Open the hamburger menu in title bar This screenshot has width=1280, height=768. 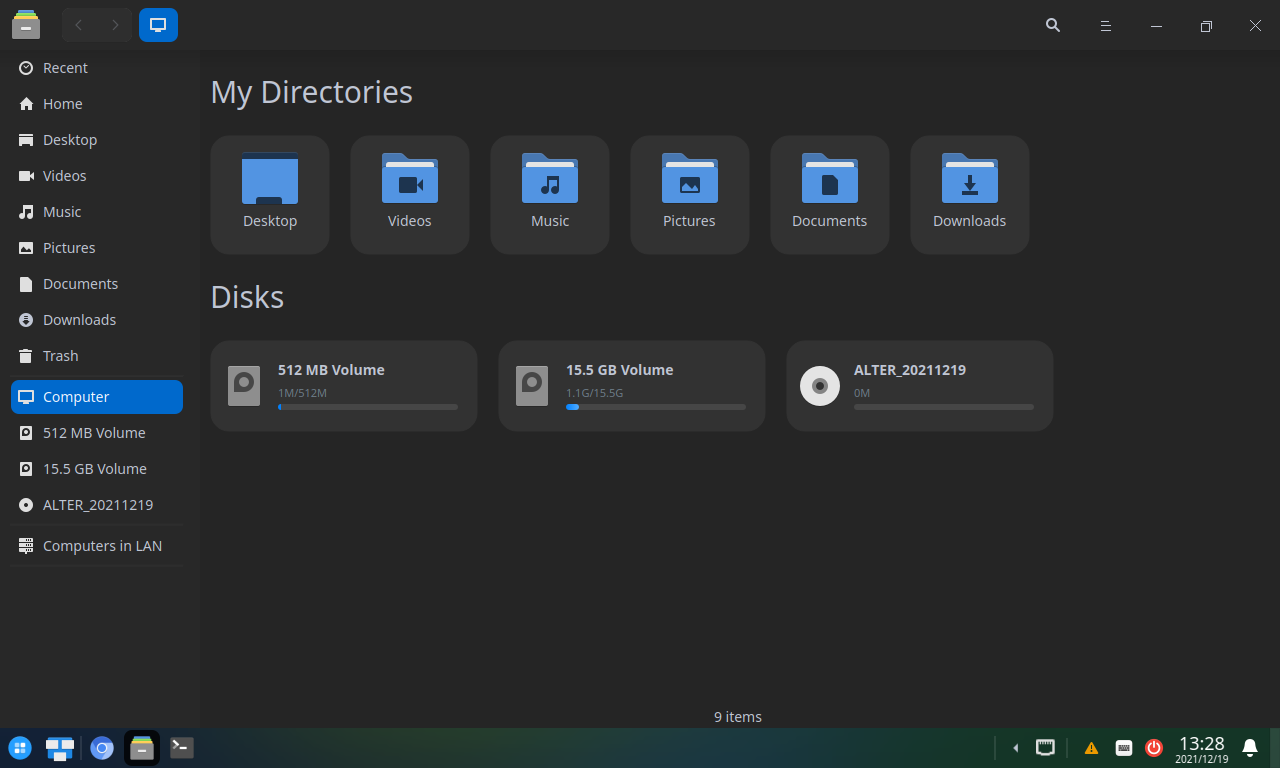(1106, 25)
